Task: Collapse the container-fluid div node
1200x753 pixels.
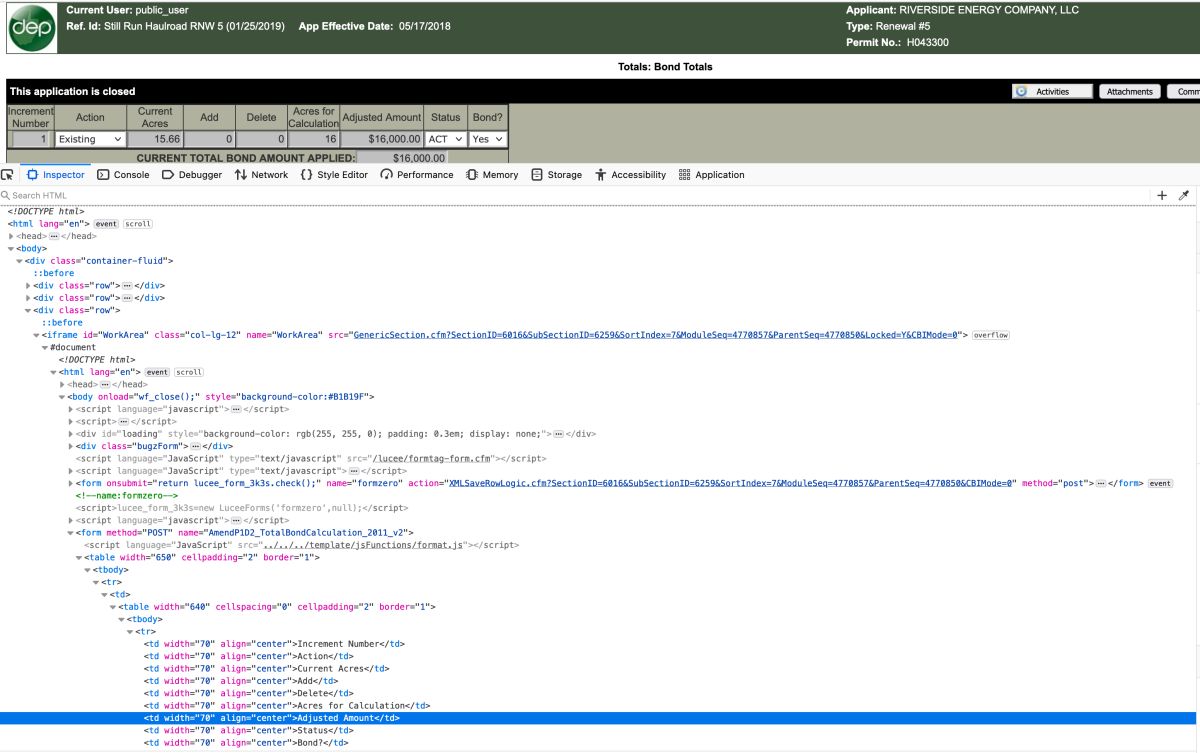Action: click(x=19, y=261)
